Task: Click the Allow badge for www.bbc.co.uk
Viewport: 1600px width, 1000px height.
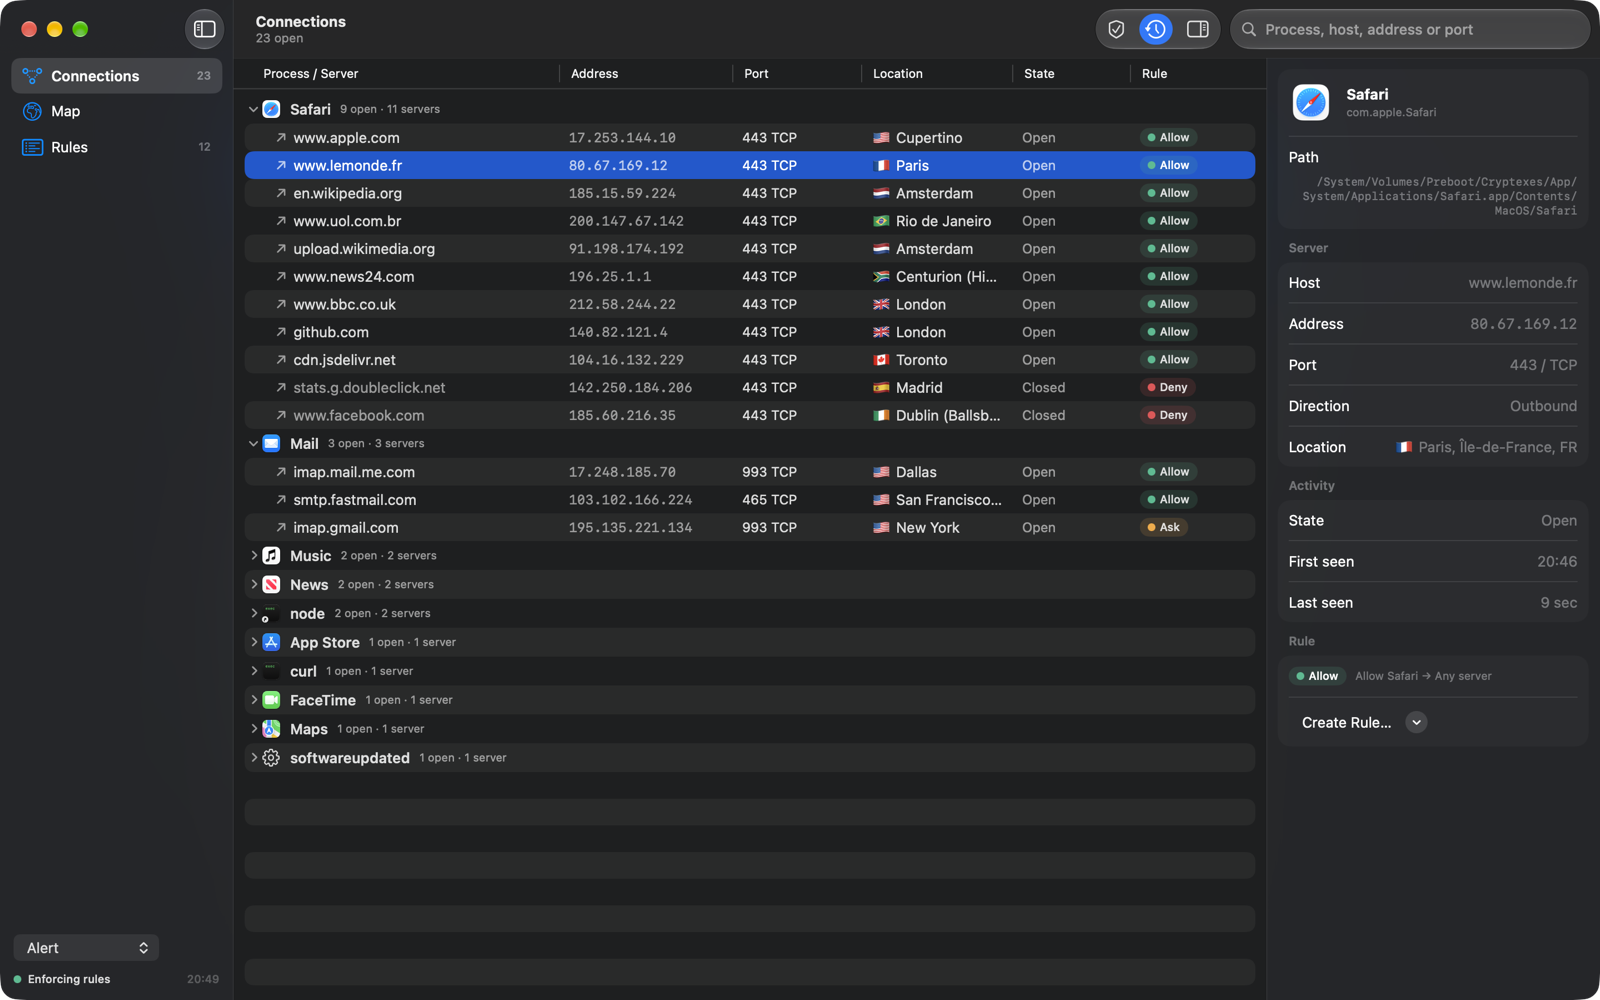Action: [x=1168, y=304]
